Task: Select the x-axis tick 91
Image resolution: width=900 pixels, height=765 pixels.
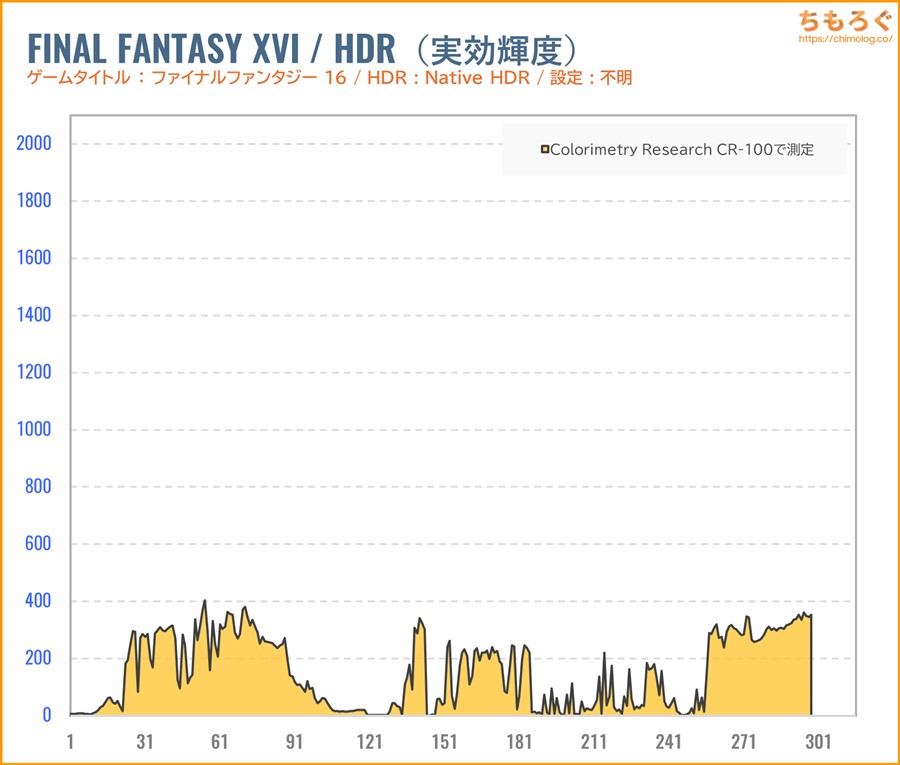Action: (x=294, y=741)
